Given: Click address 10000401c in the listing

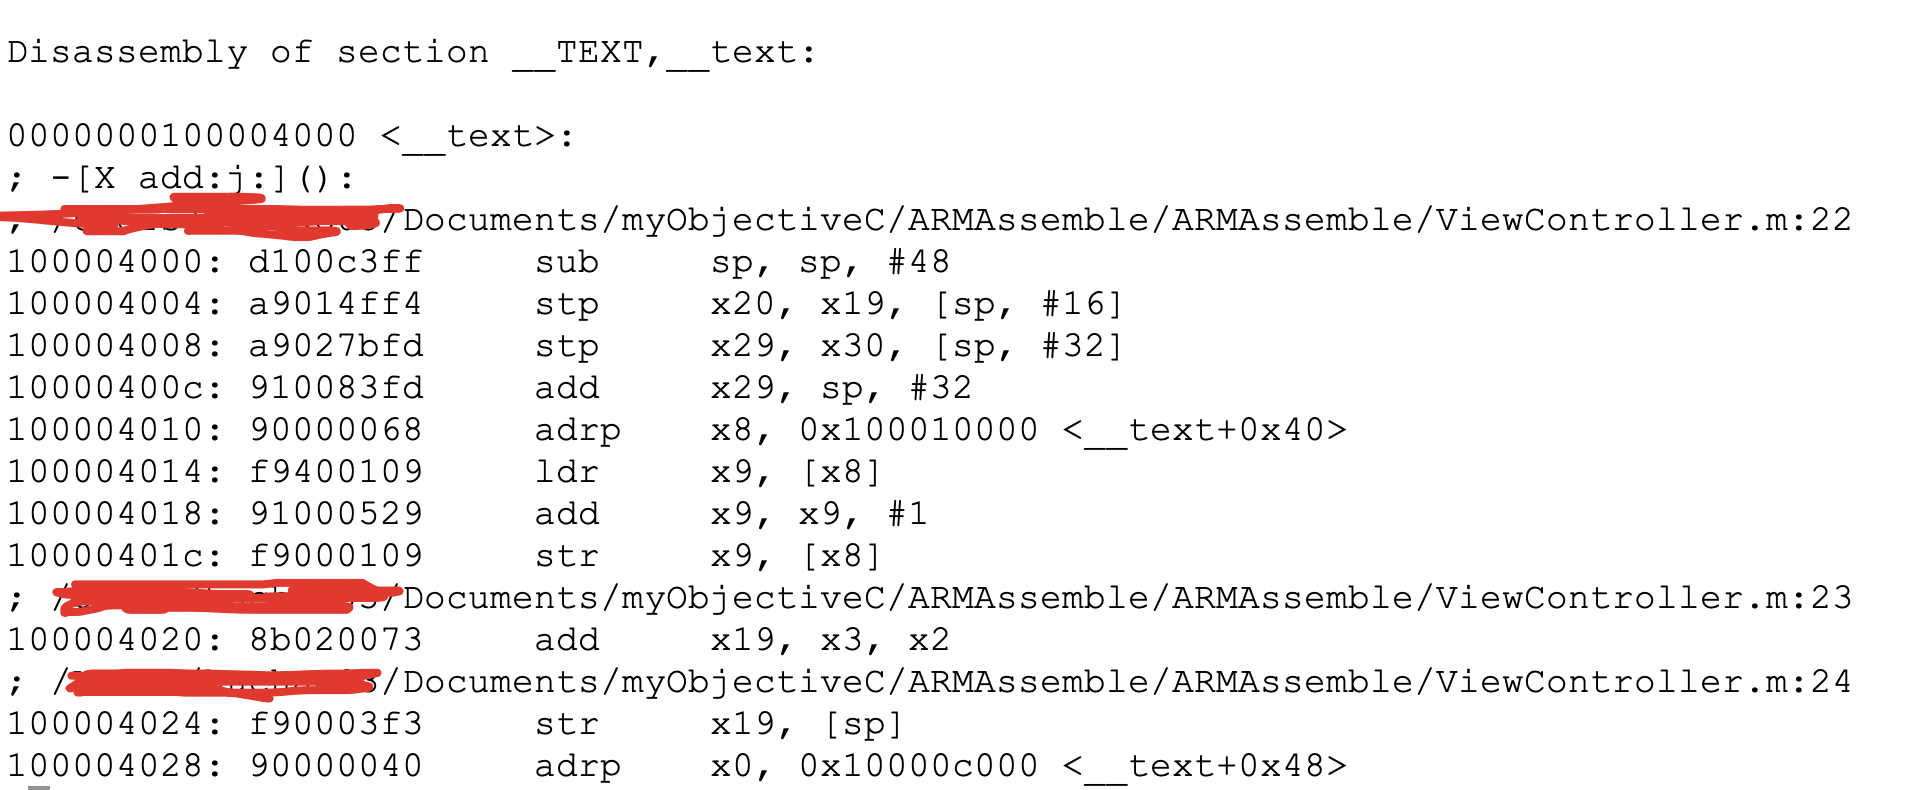Looking at the screenshot, I should [x=105, y=556].
